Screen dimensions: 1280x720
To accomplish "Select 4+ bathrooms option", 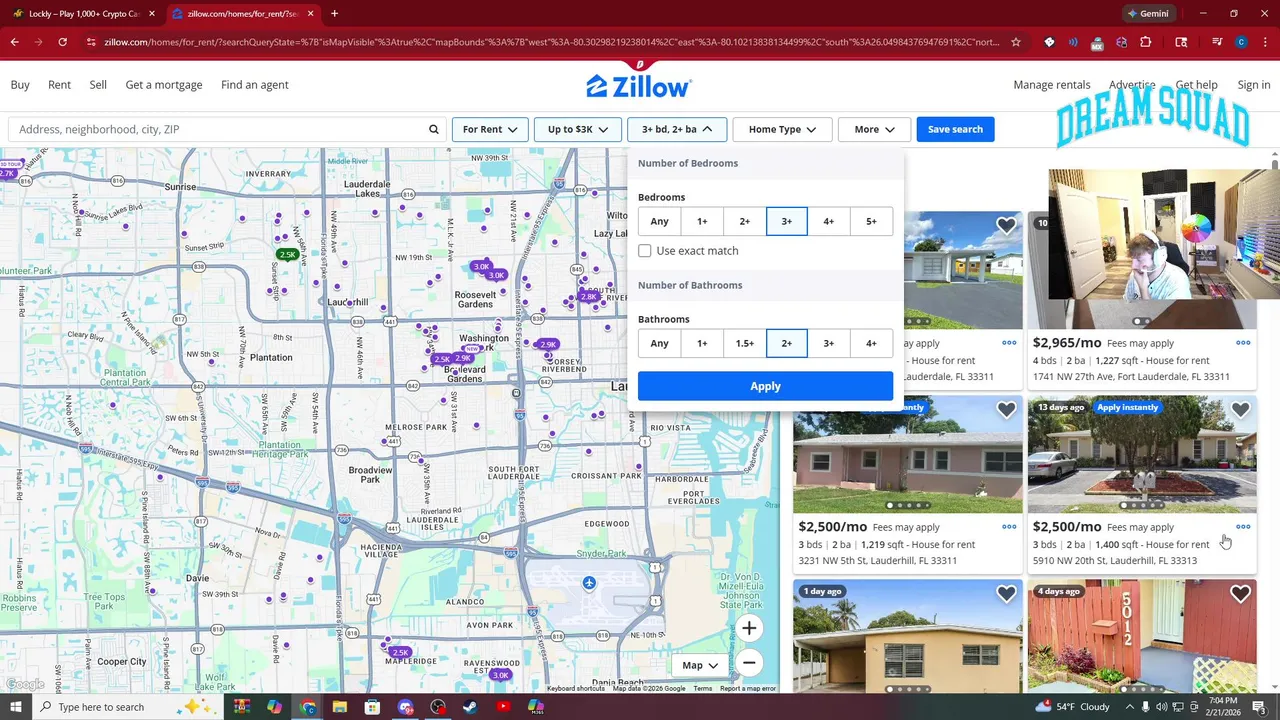I will [872, 343].
